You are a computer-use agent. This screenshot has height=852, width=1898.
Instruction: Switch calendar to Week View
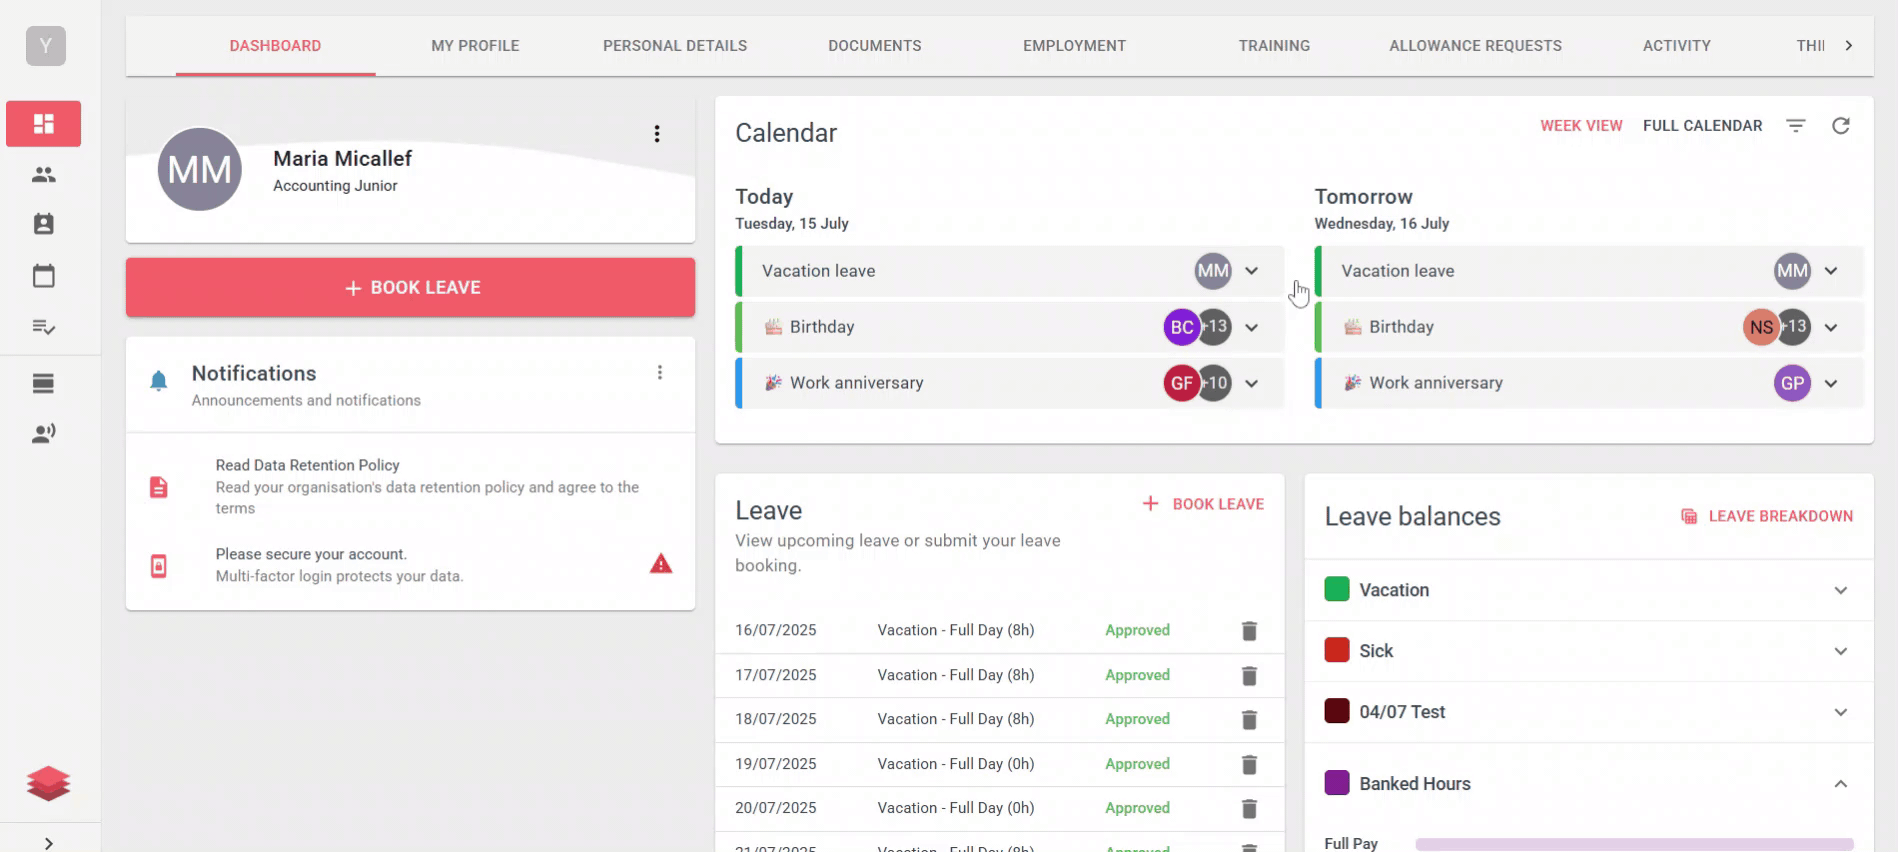(x=1581, y=126)
